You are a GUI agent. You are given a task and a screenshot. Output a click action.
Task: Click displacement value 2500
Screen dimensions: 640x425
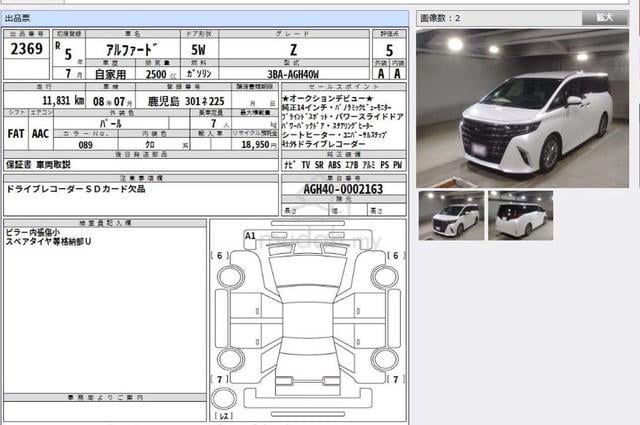[156, 74]
